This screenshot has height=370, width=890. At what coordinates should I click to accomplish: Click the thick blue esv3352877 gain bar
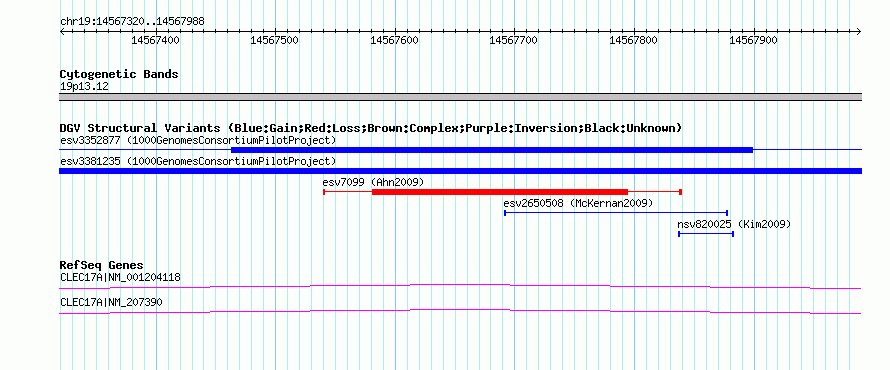pos(492,150)
